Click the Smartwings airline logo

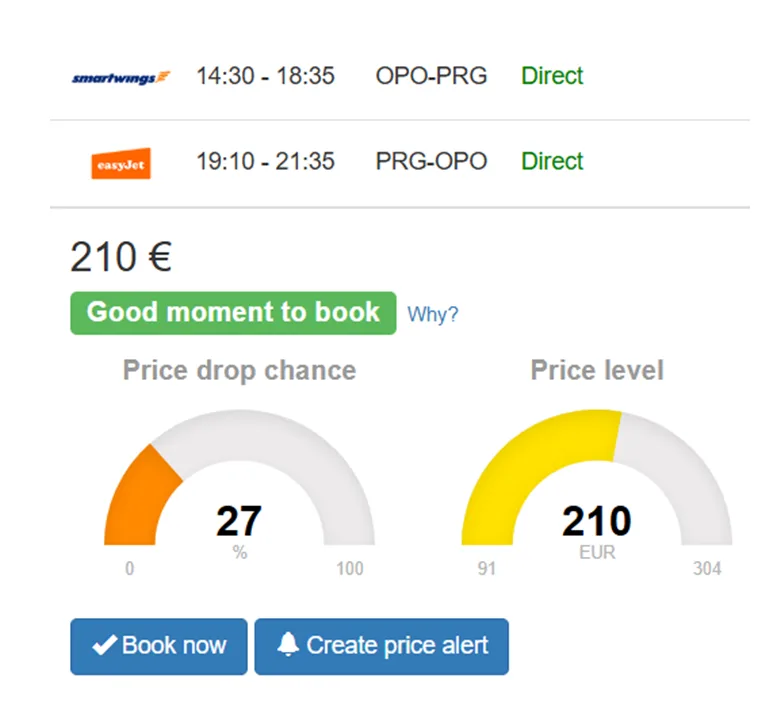[121, 77]
